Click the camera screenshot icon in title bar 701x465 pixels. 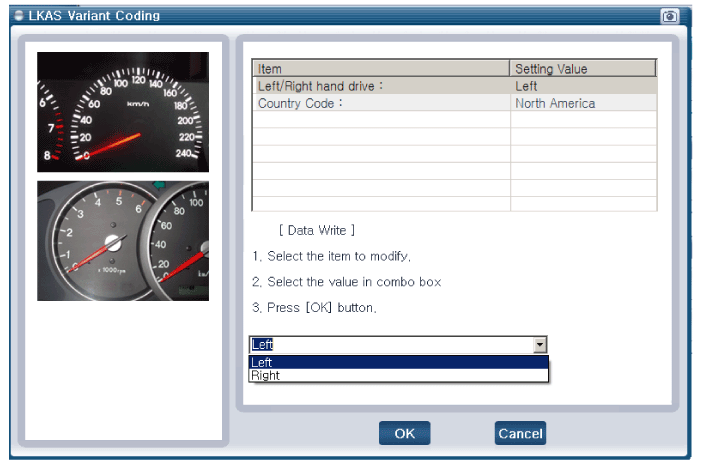[x=669, y=16]
